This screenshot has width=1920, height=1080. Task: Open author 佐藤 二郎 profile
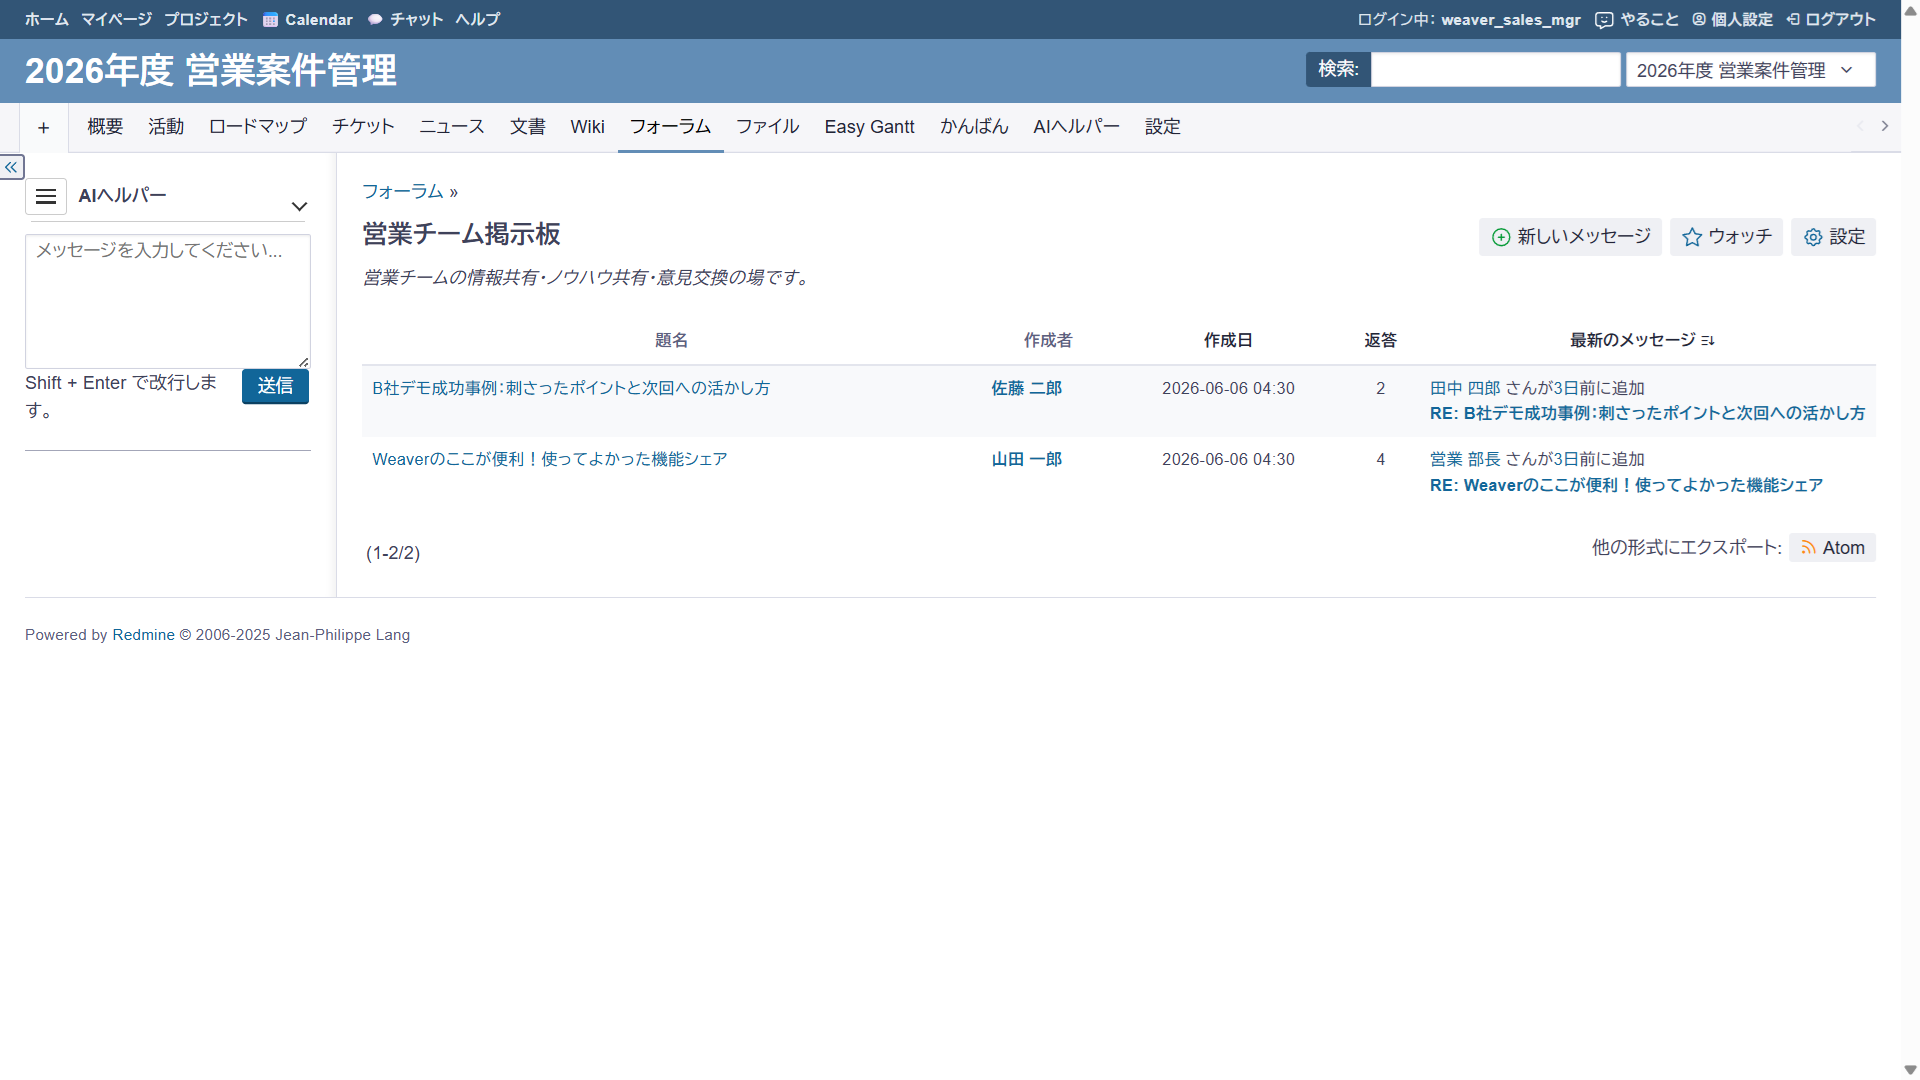1027,388
